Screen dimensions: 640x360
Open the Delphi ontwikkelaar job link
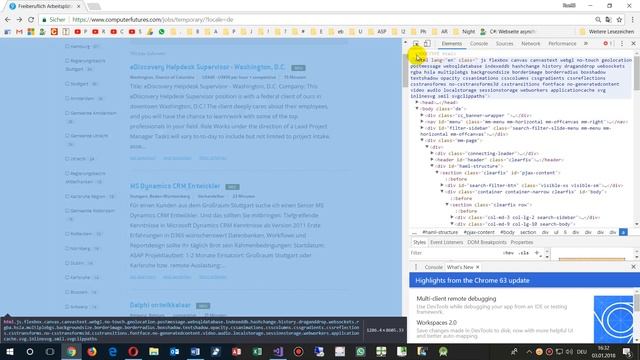click(x=160, y=305)
